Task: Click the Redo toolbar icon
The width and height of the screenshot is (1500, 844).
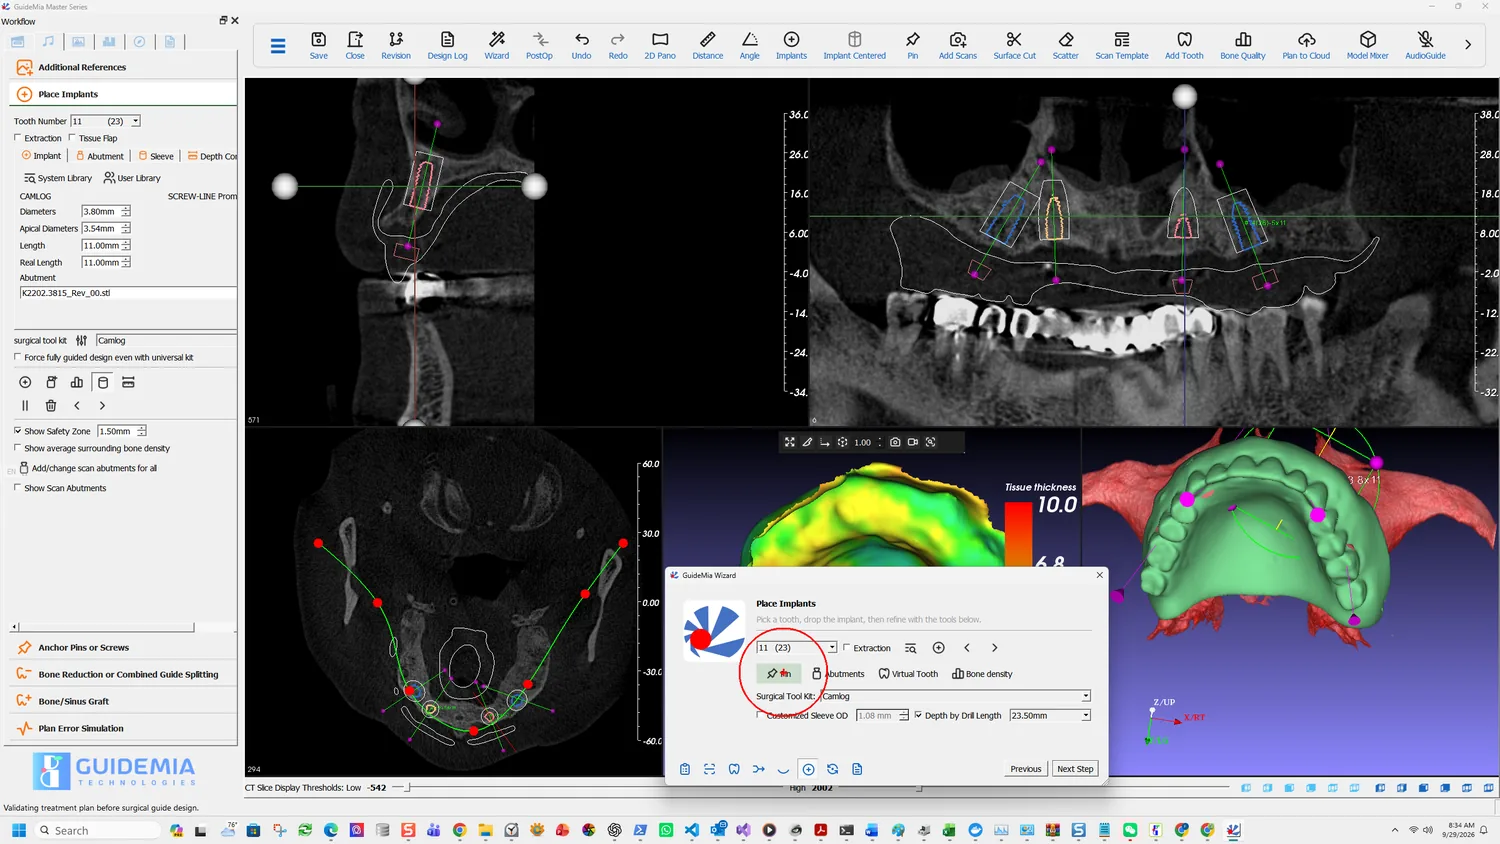Action: tap(618, 45)
